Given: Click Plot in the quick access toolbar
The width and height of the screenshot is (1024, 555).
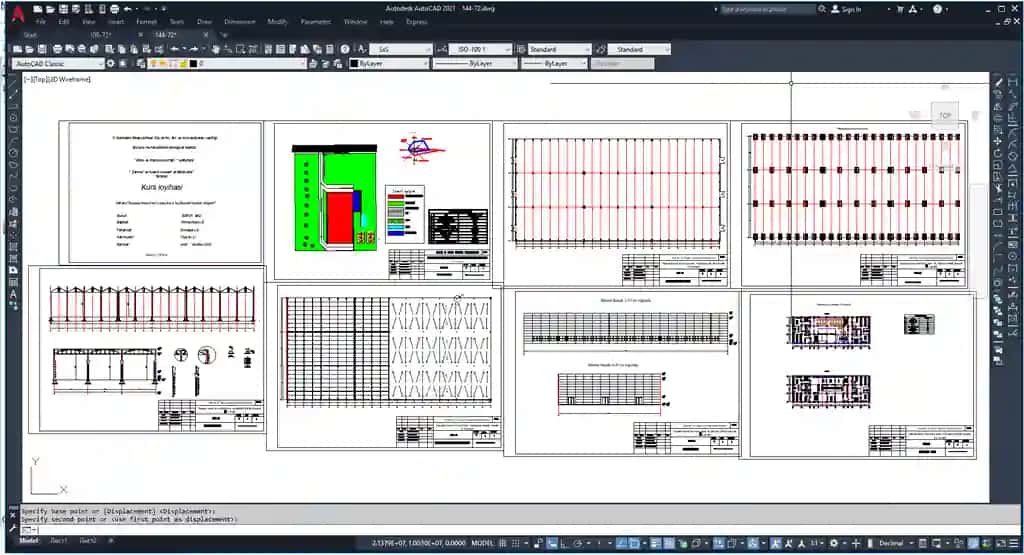Looking at the screenshot, I should tap(115, 9).
